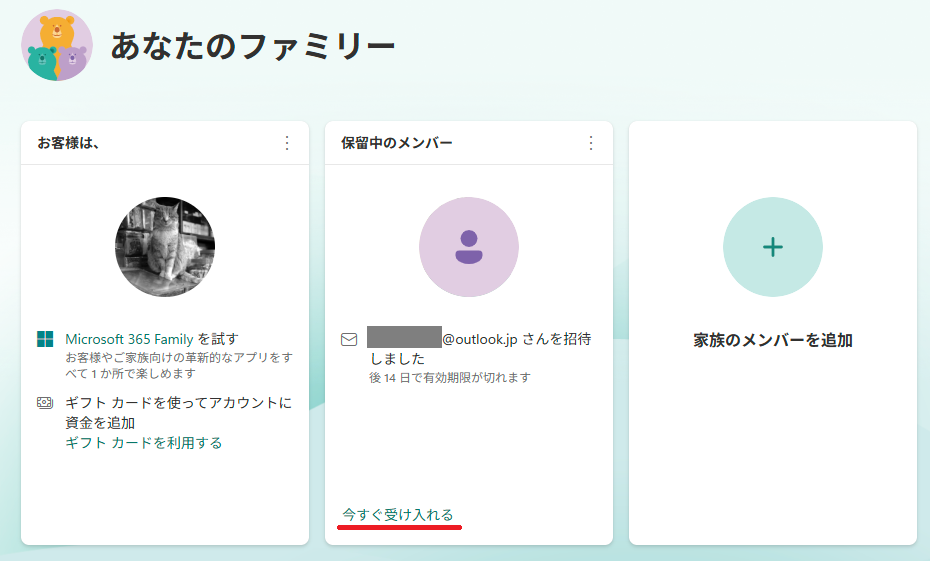Click 後 14 日で有効期限が切れます text
This screenshot has height=561, width=930.
450,378
